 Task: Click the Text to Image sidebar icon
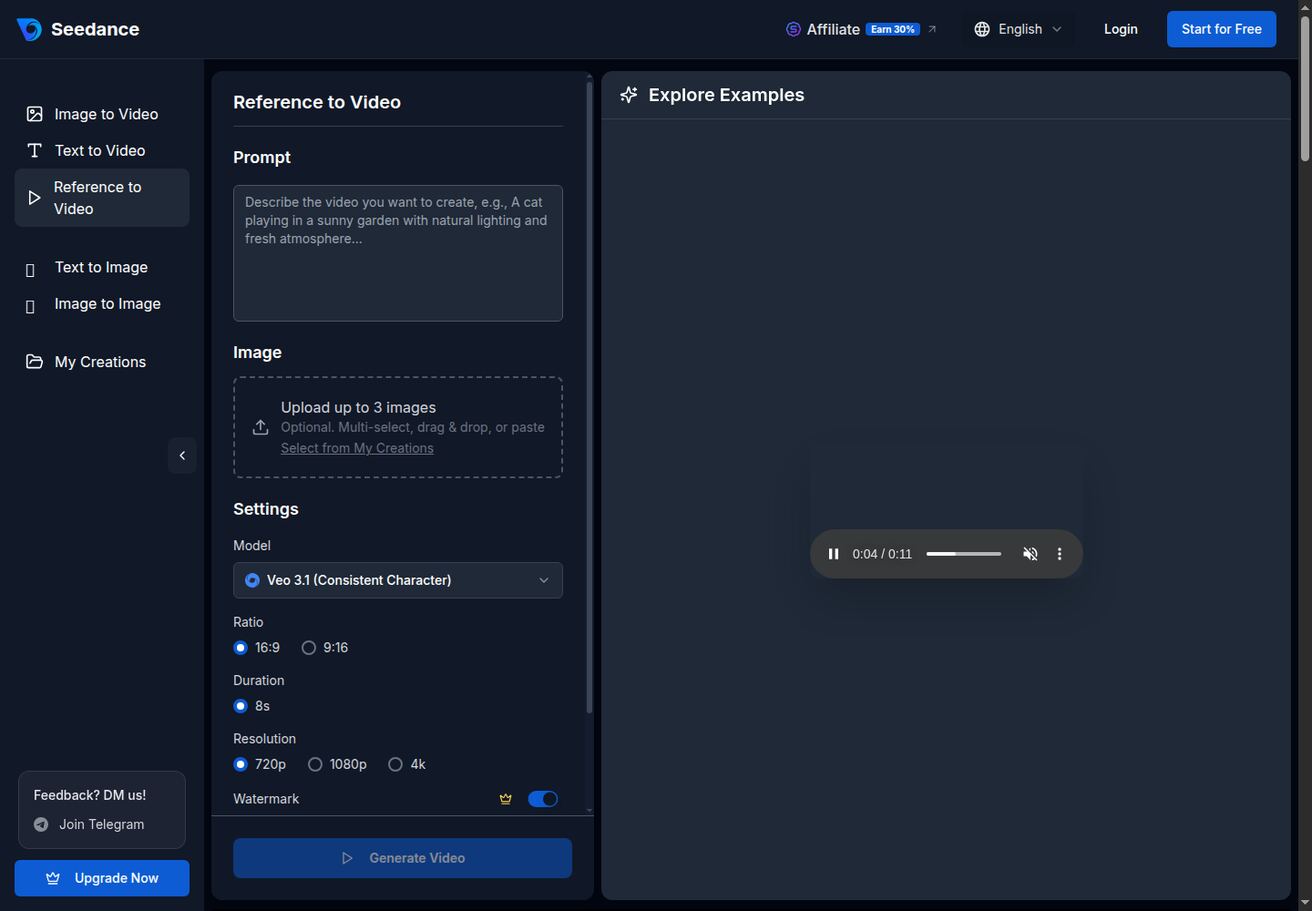click(x=30, y=270)
